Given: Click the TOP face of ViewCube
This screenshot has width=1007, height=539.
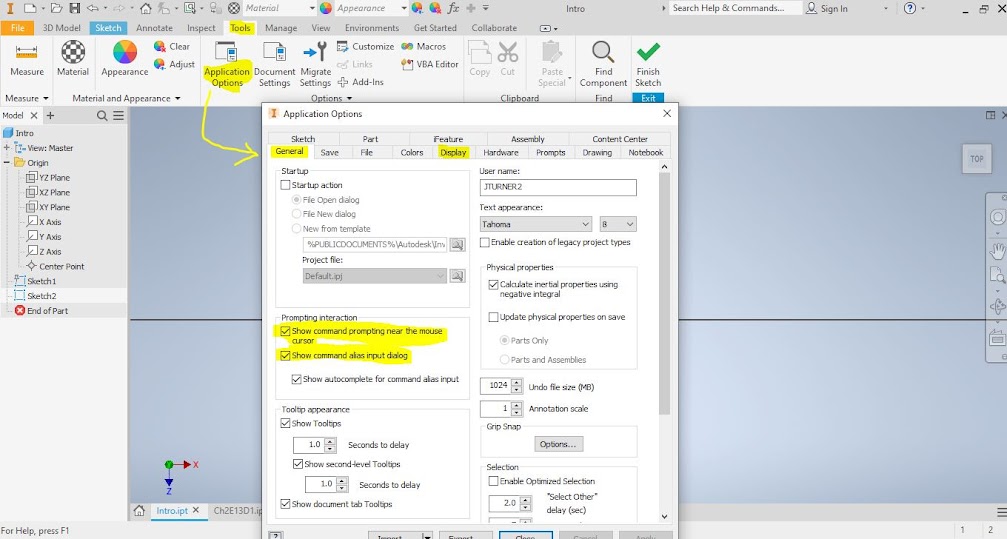Looking at the screenshot, I should pyautogui.click(x=976, y=159).
